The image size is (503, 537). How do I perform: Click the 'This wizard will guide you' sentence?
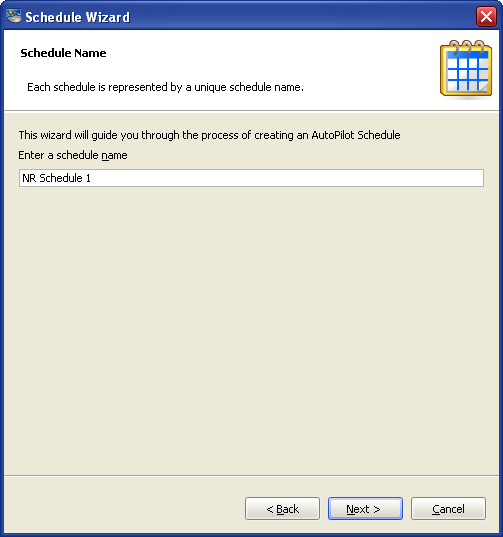pyautogui.click(x=209, y=135)
